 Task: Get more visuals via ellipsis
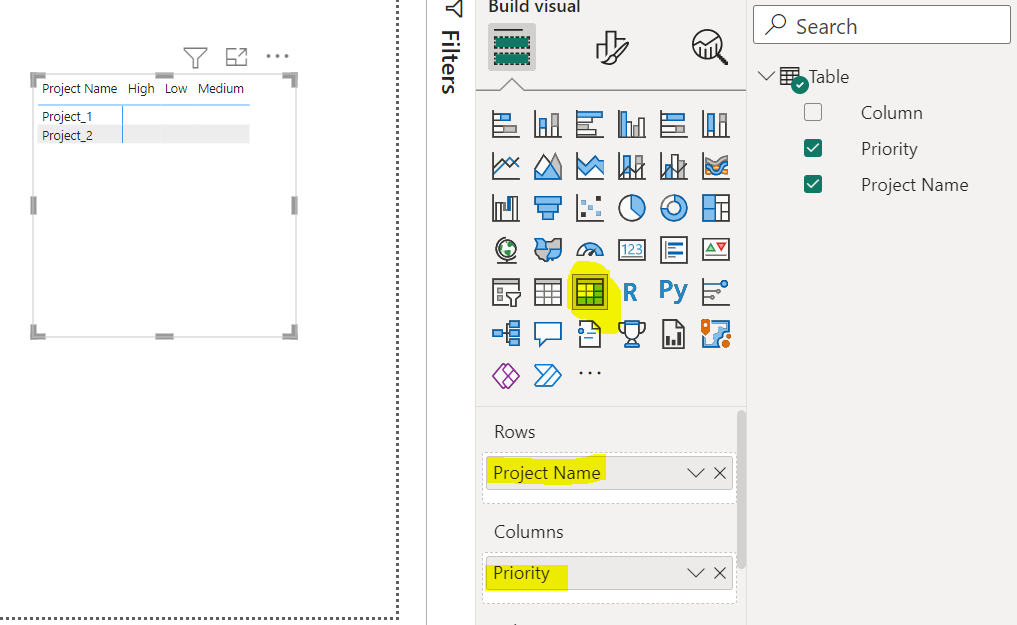(590, 373)
